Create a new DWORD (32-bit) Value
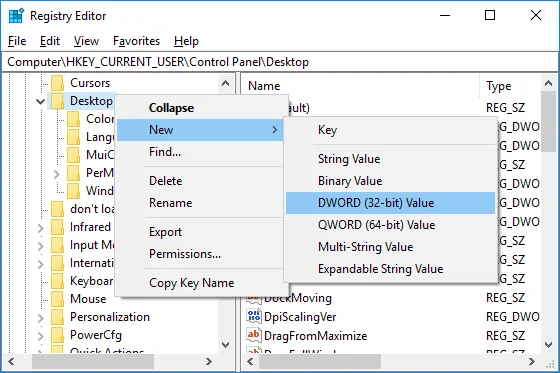 pyautogui.click(x=390, y=203)
